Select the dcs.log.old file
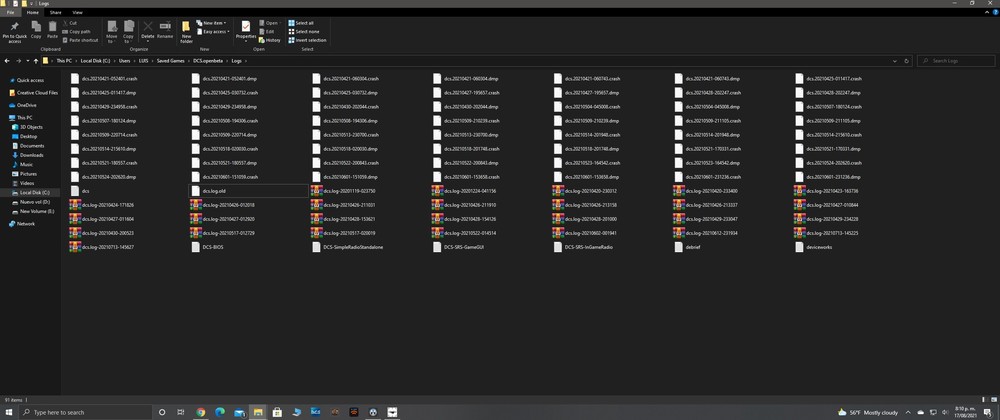 (x=214, y=191)
